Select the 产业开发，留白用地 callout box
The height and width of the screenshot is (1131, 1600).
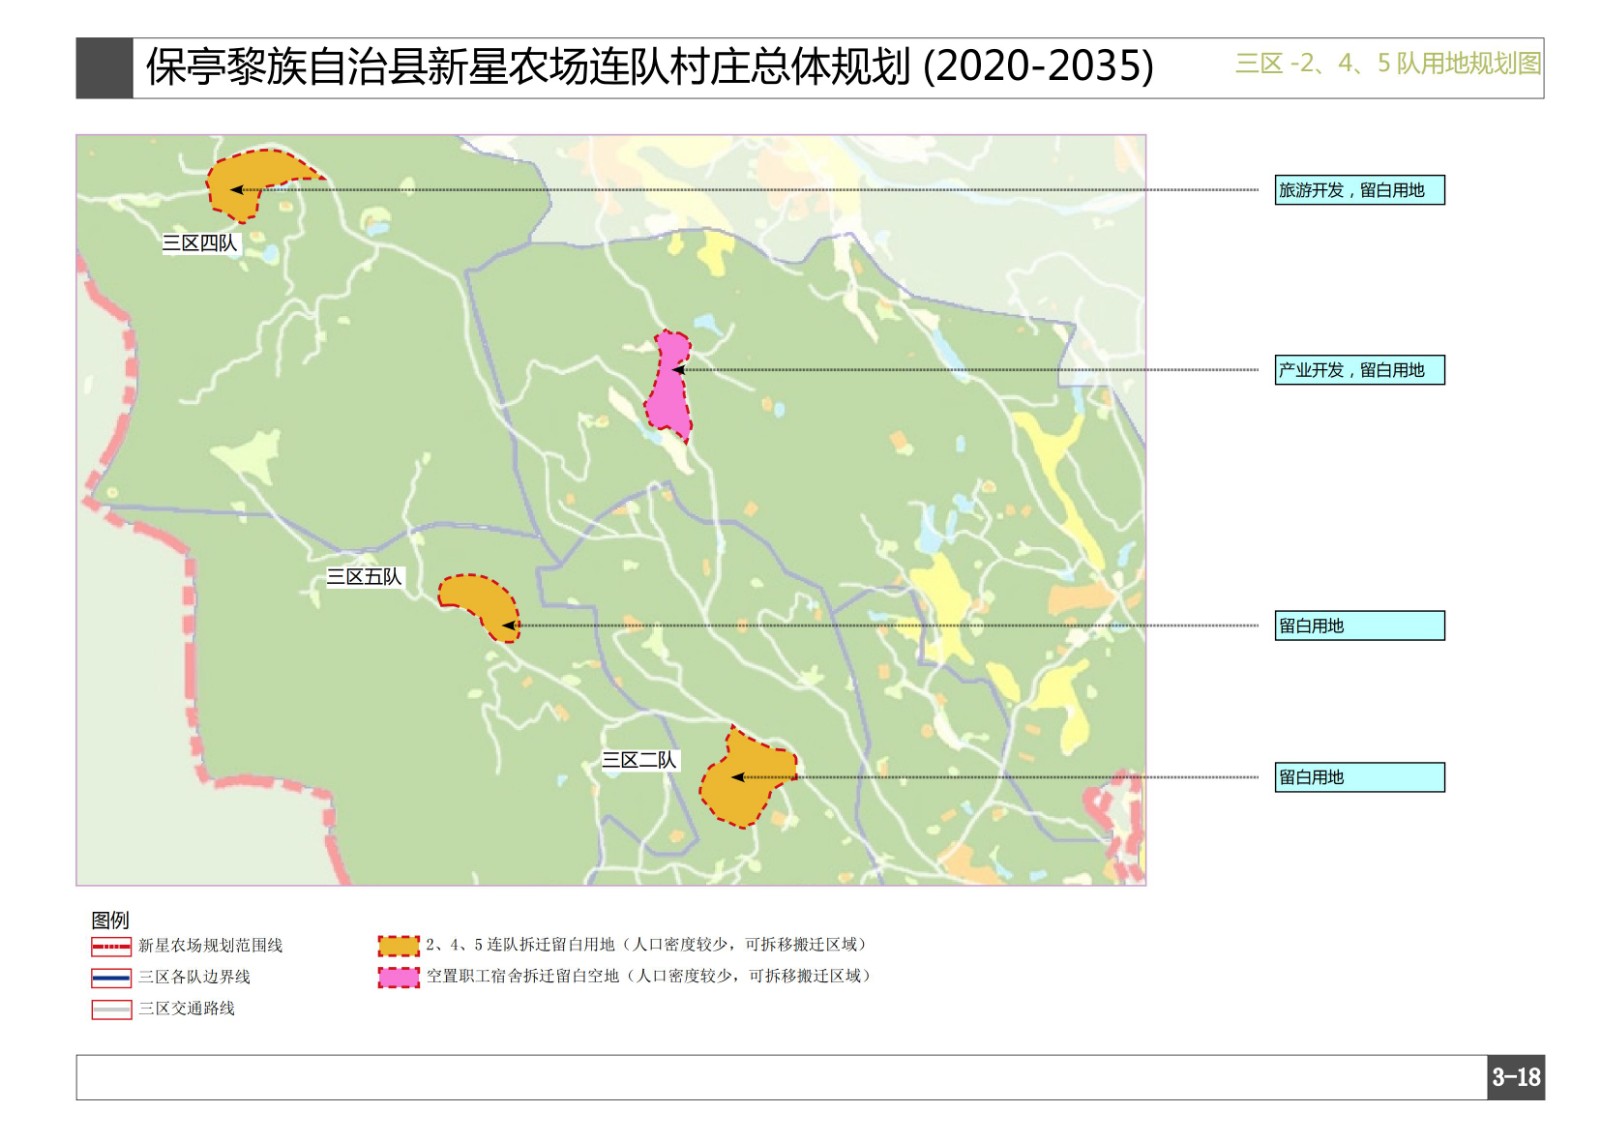coord(1359,370)
